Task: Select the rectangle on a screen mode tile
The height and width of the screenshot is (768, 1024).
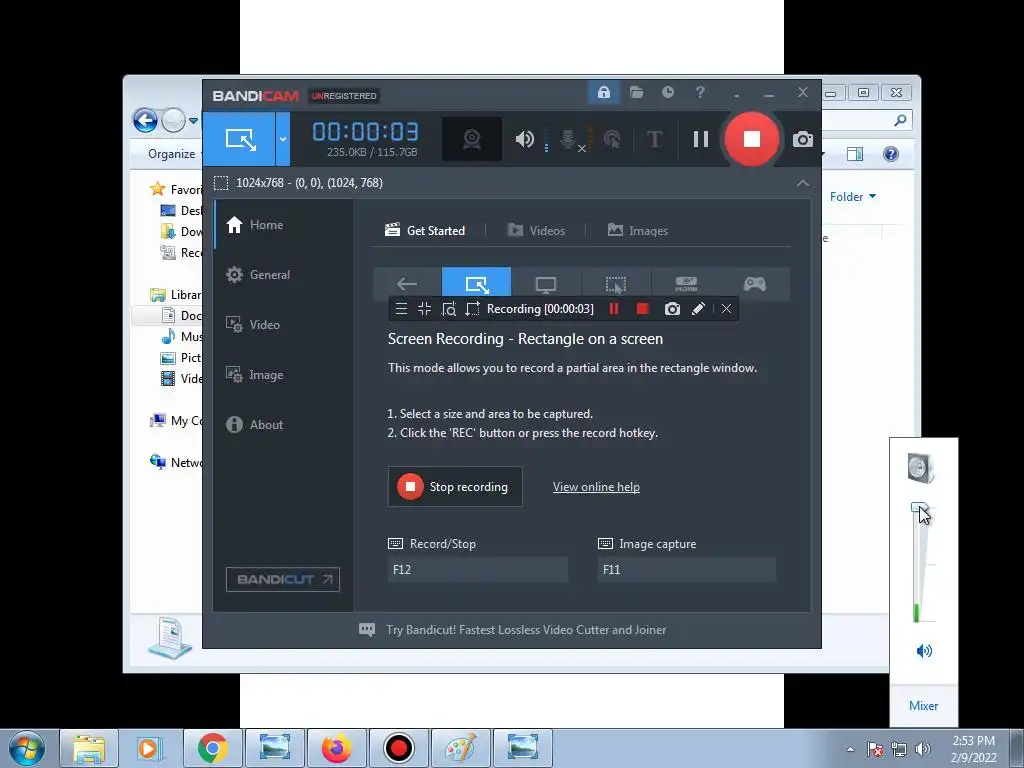Action: coord(476,283)
